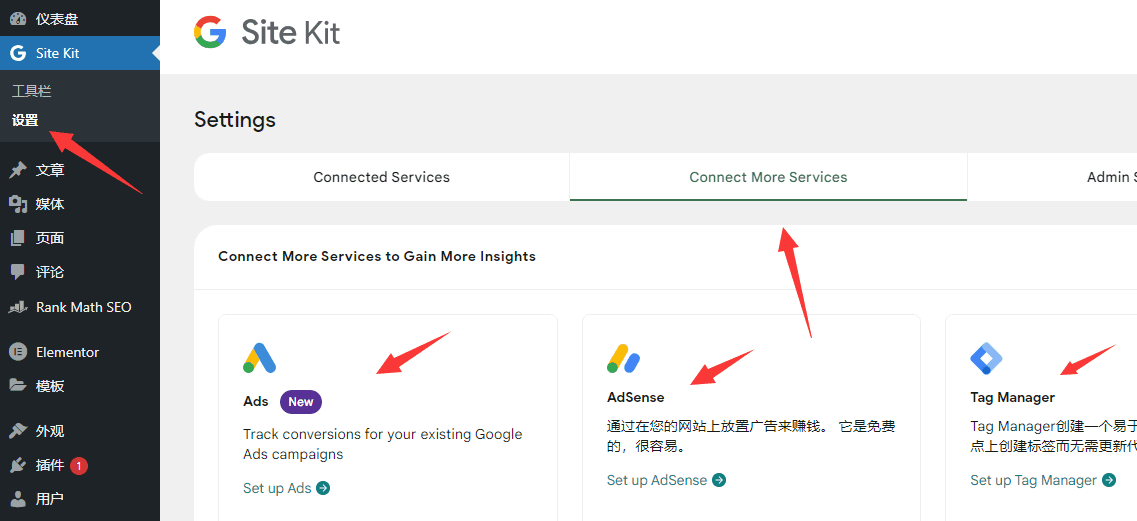The image size is (1137, 521).
Task: Click the pages icon beside 页面
Action: [18, 238]
